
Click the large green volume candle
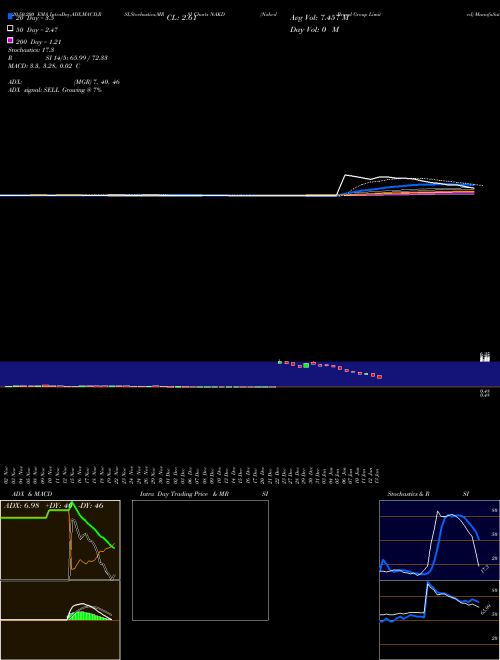[x=306, y=365]
